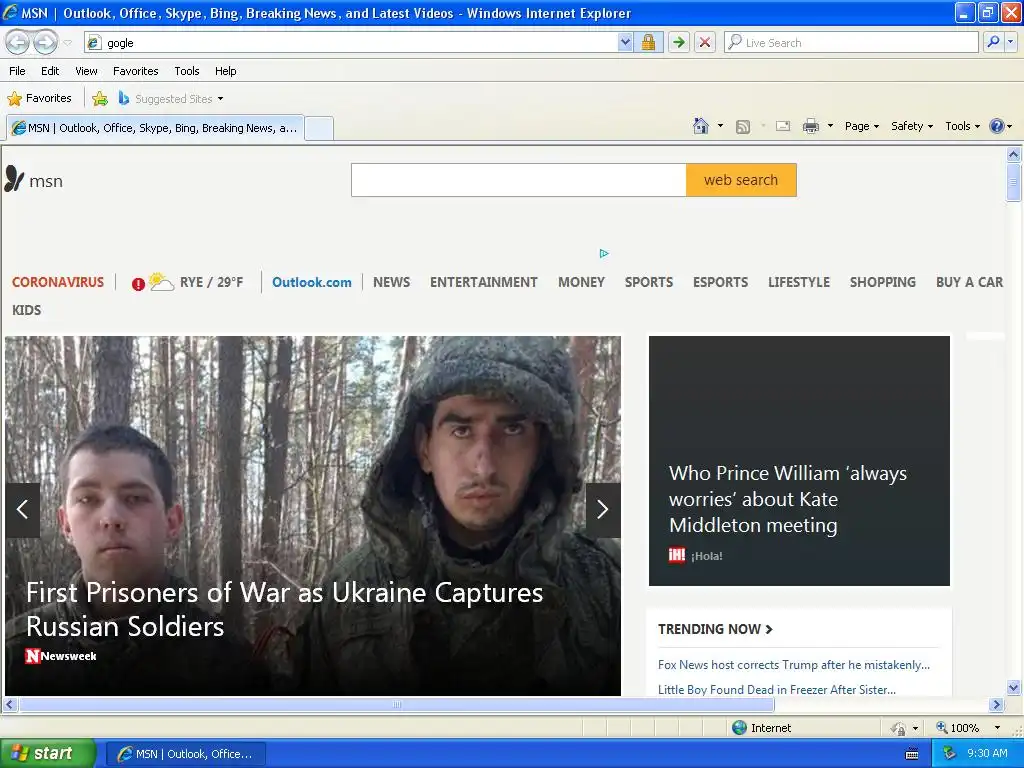1024x768 pixels.
Task: Click the partly cloudy weather icon
Action: [x=161, y=281]
